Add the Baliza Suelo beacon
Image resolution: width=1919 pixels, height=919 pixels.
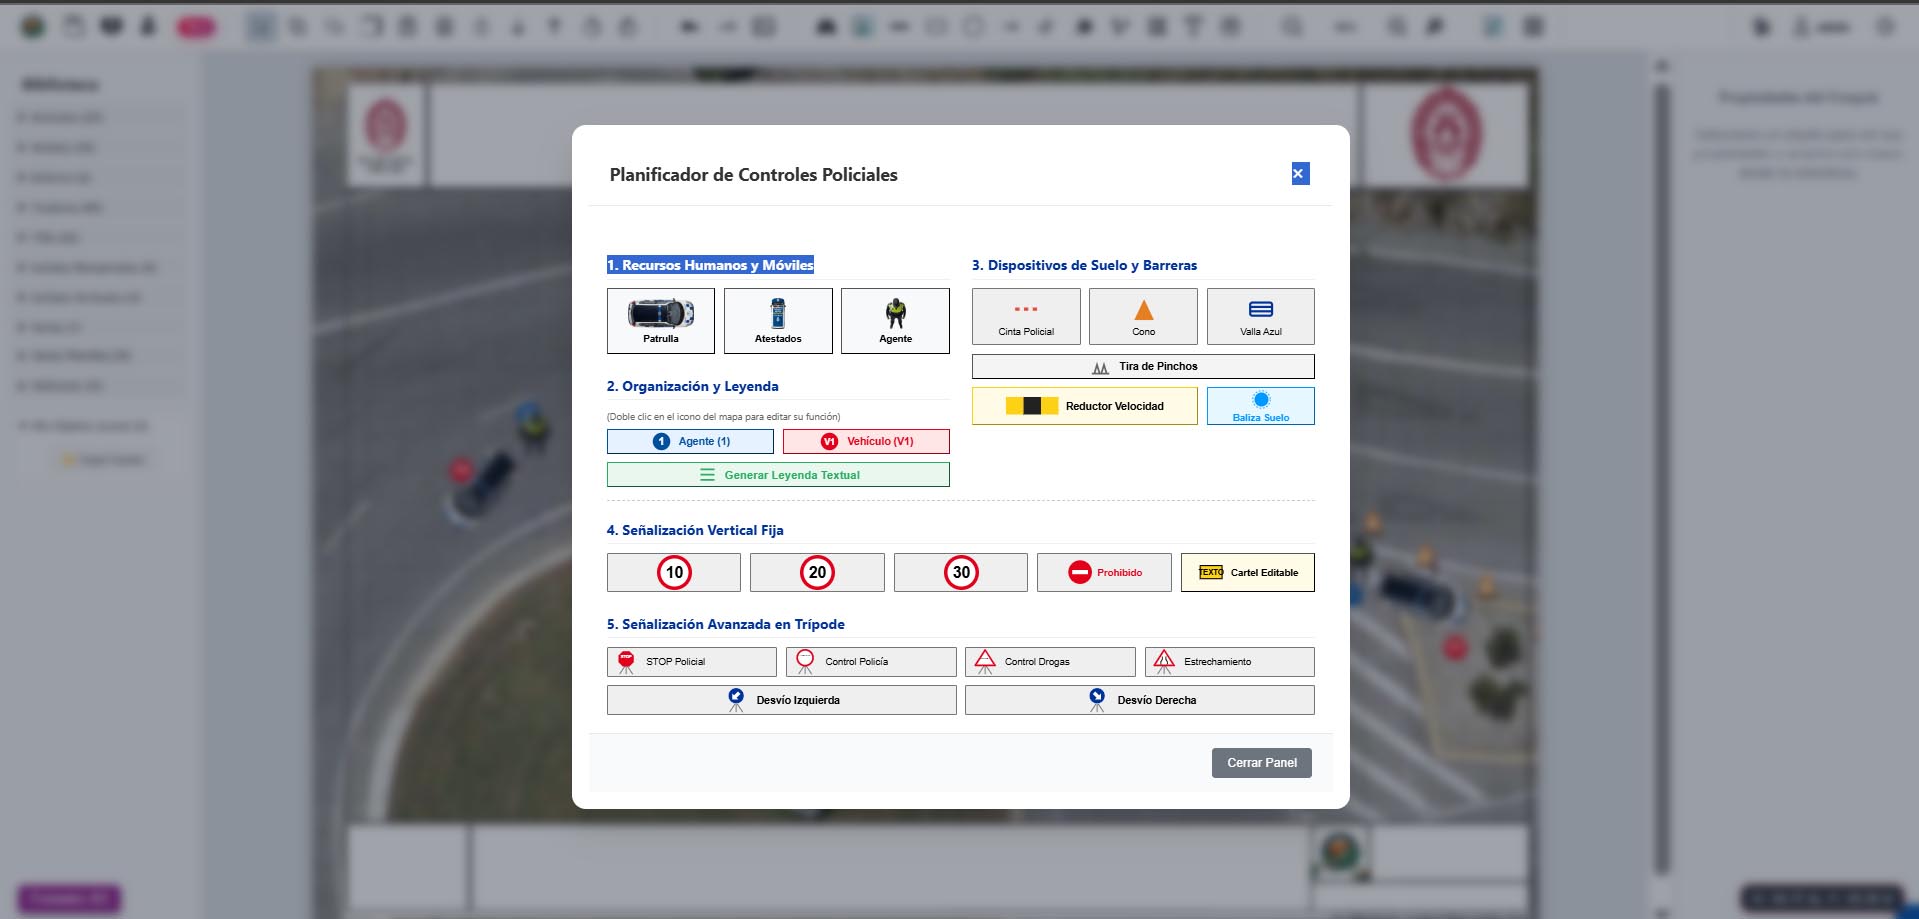(x=1260, y=406)
